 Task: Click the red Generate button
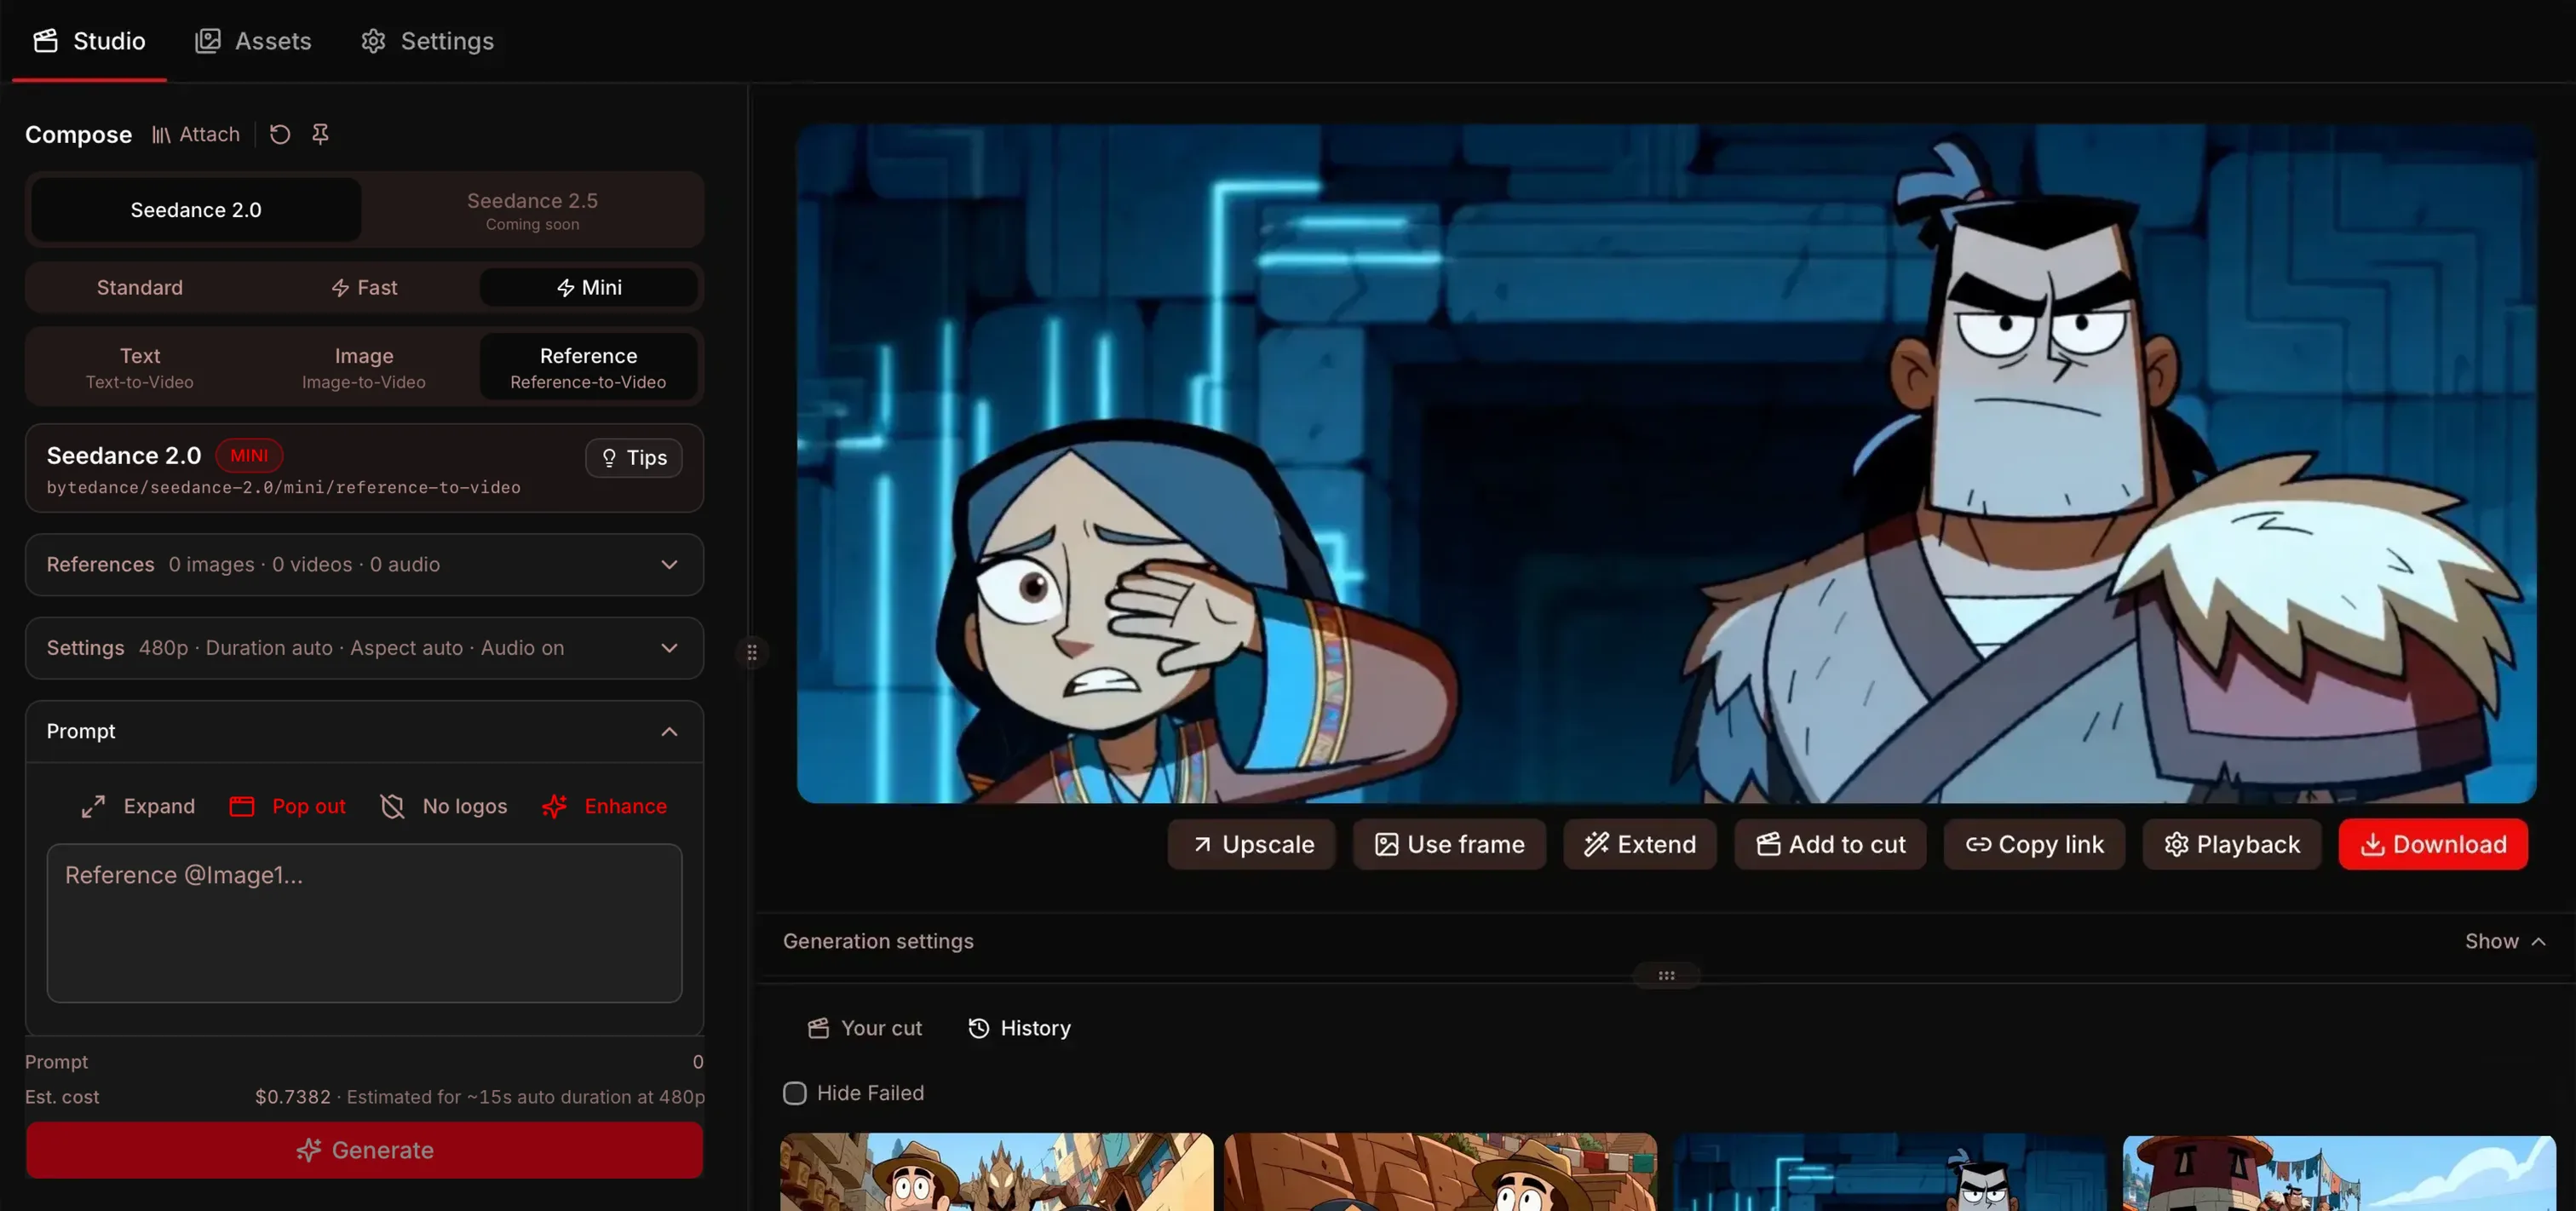[x=364, y=1150]
